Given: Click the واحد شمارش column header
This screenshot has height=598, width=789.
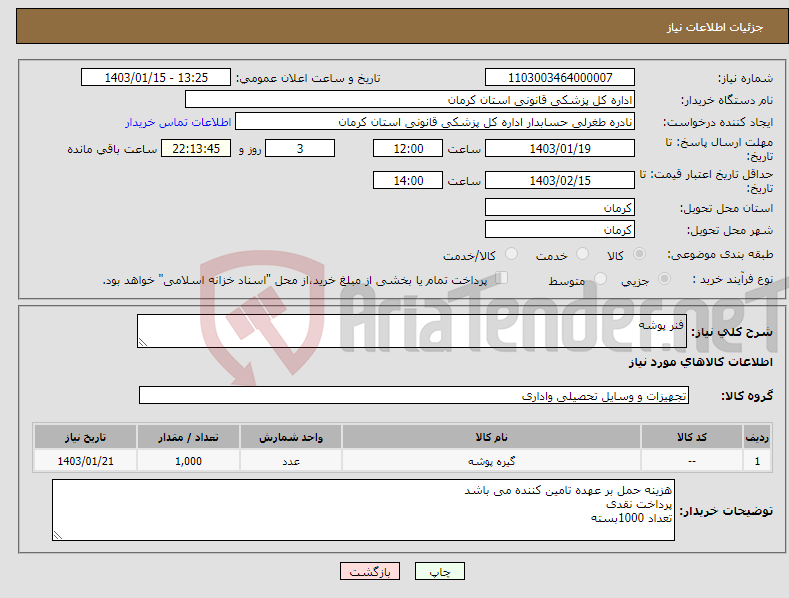Looking at the screenshot, I should 291,437.
